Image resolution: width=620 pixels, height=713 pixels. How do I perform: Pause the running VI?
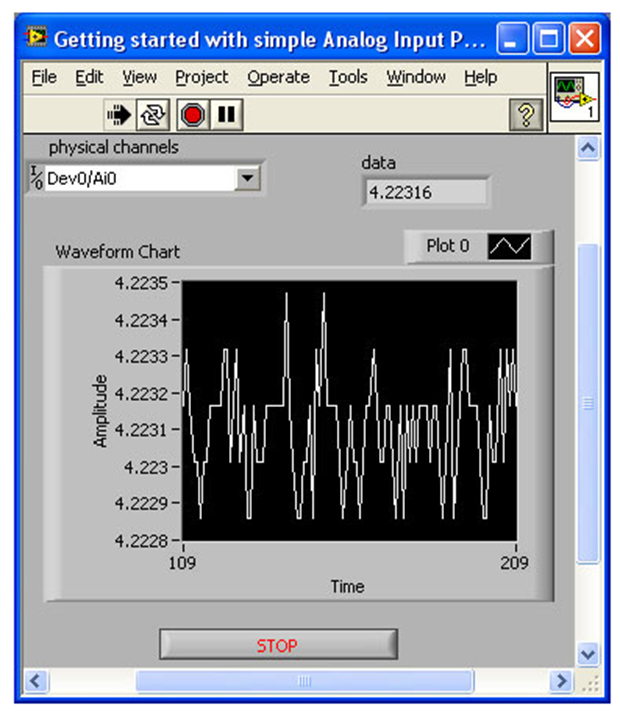click(227, 115)
